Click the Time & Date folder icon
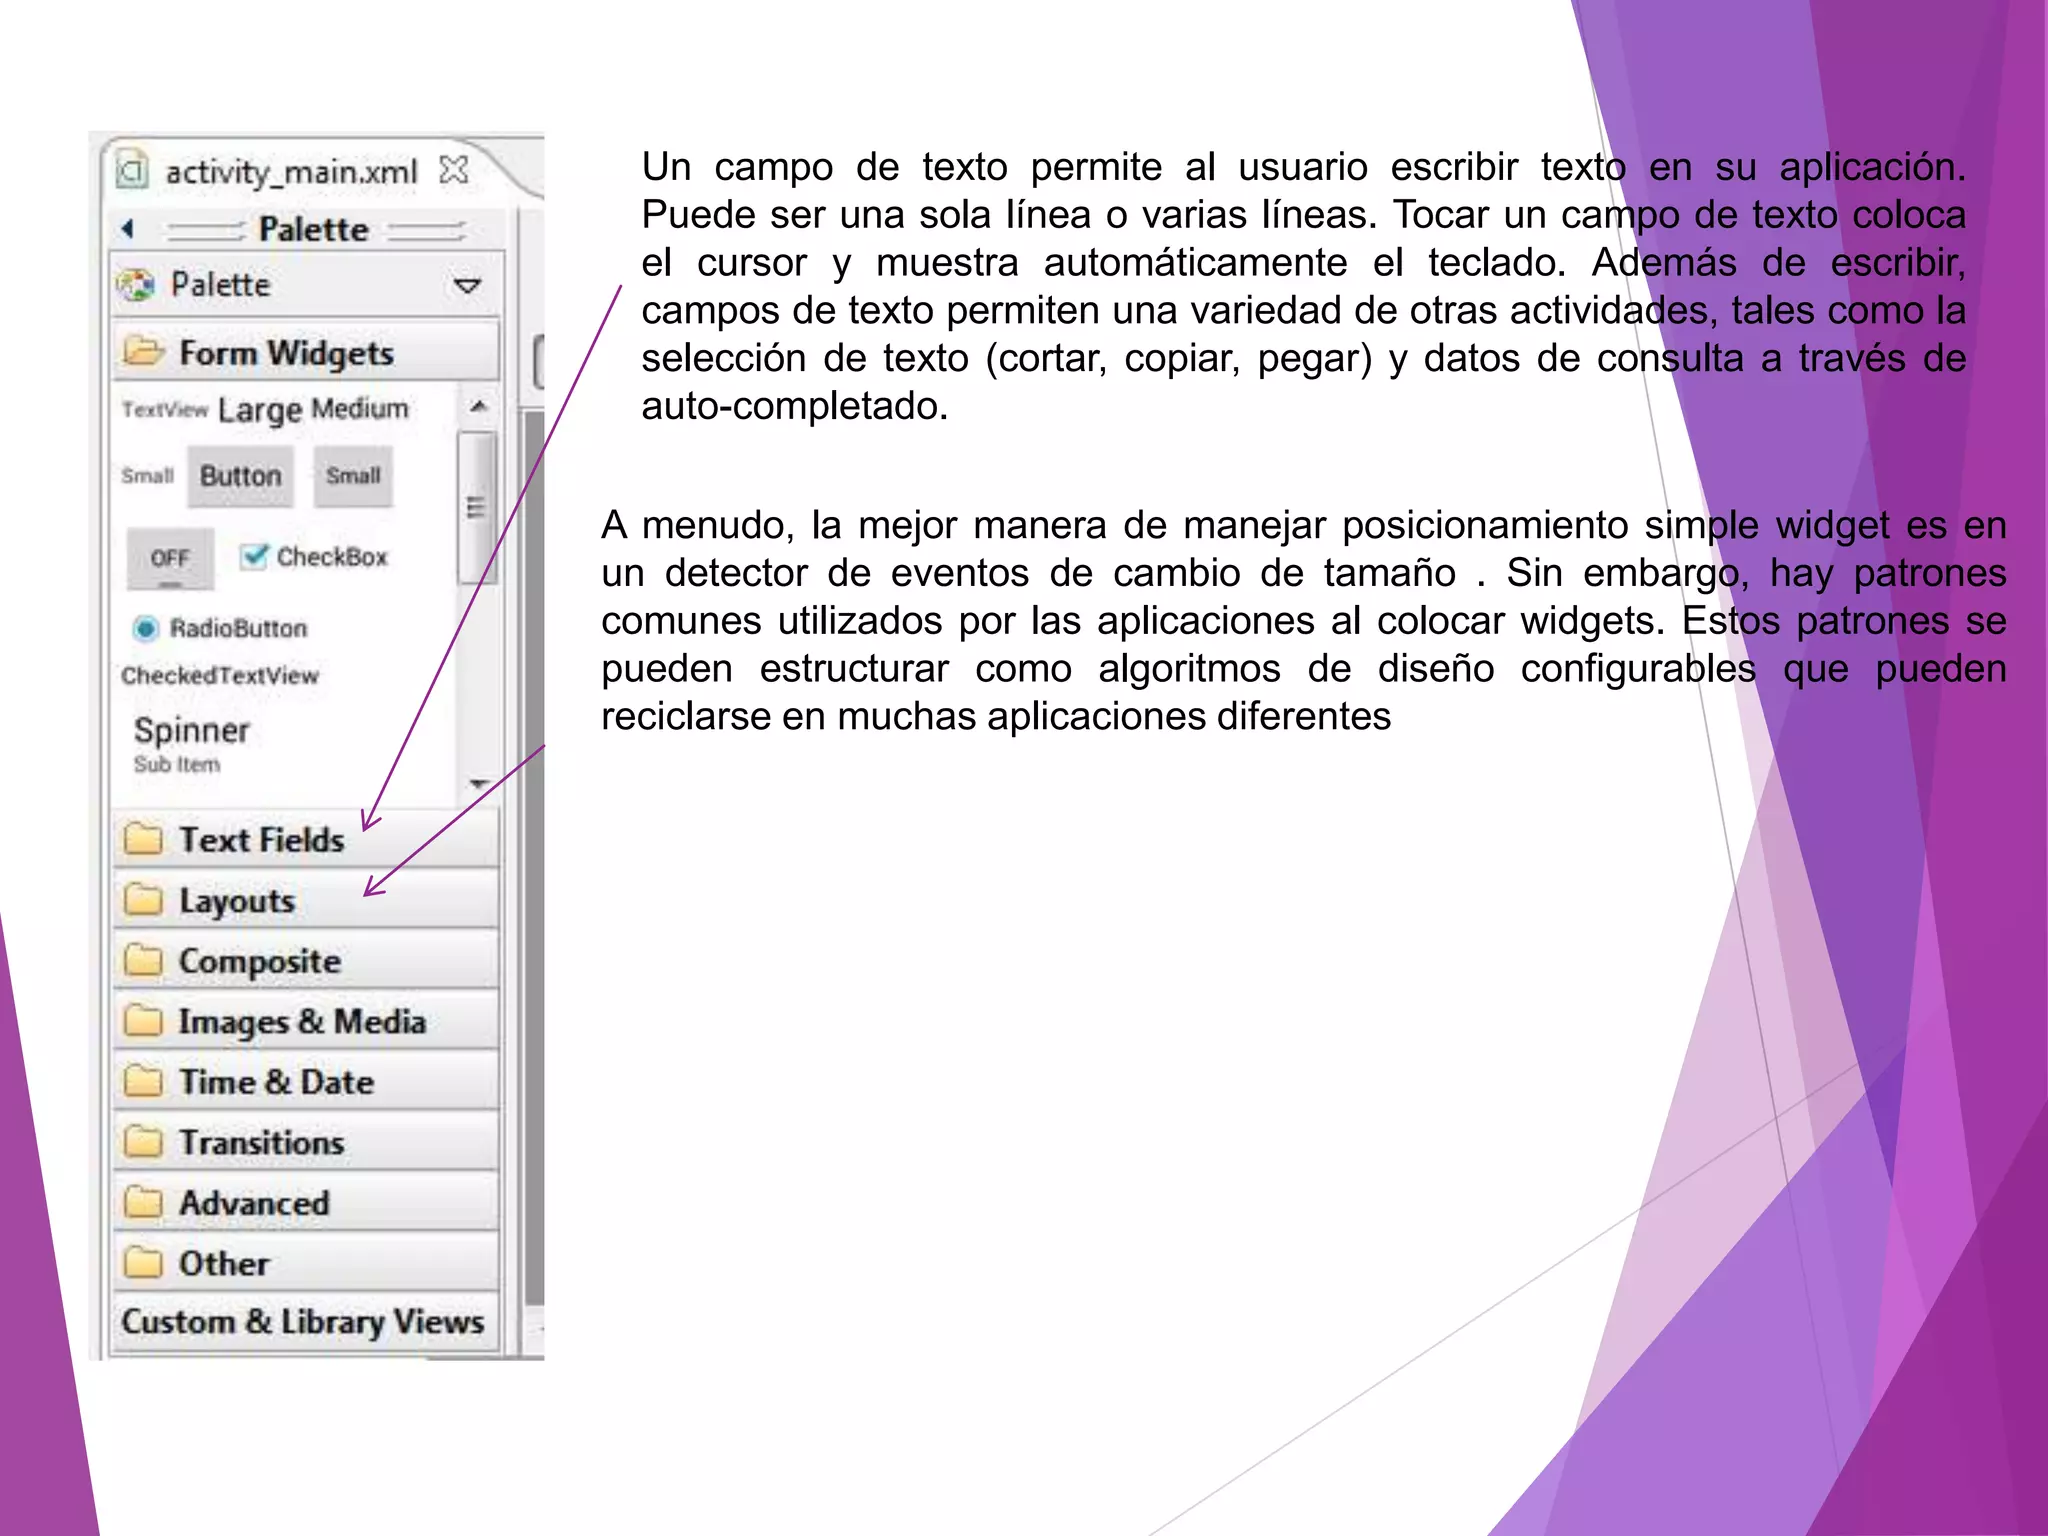The image size is (2048, 1536). click(x=143, y=1082)
